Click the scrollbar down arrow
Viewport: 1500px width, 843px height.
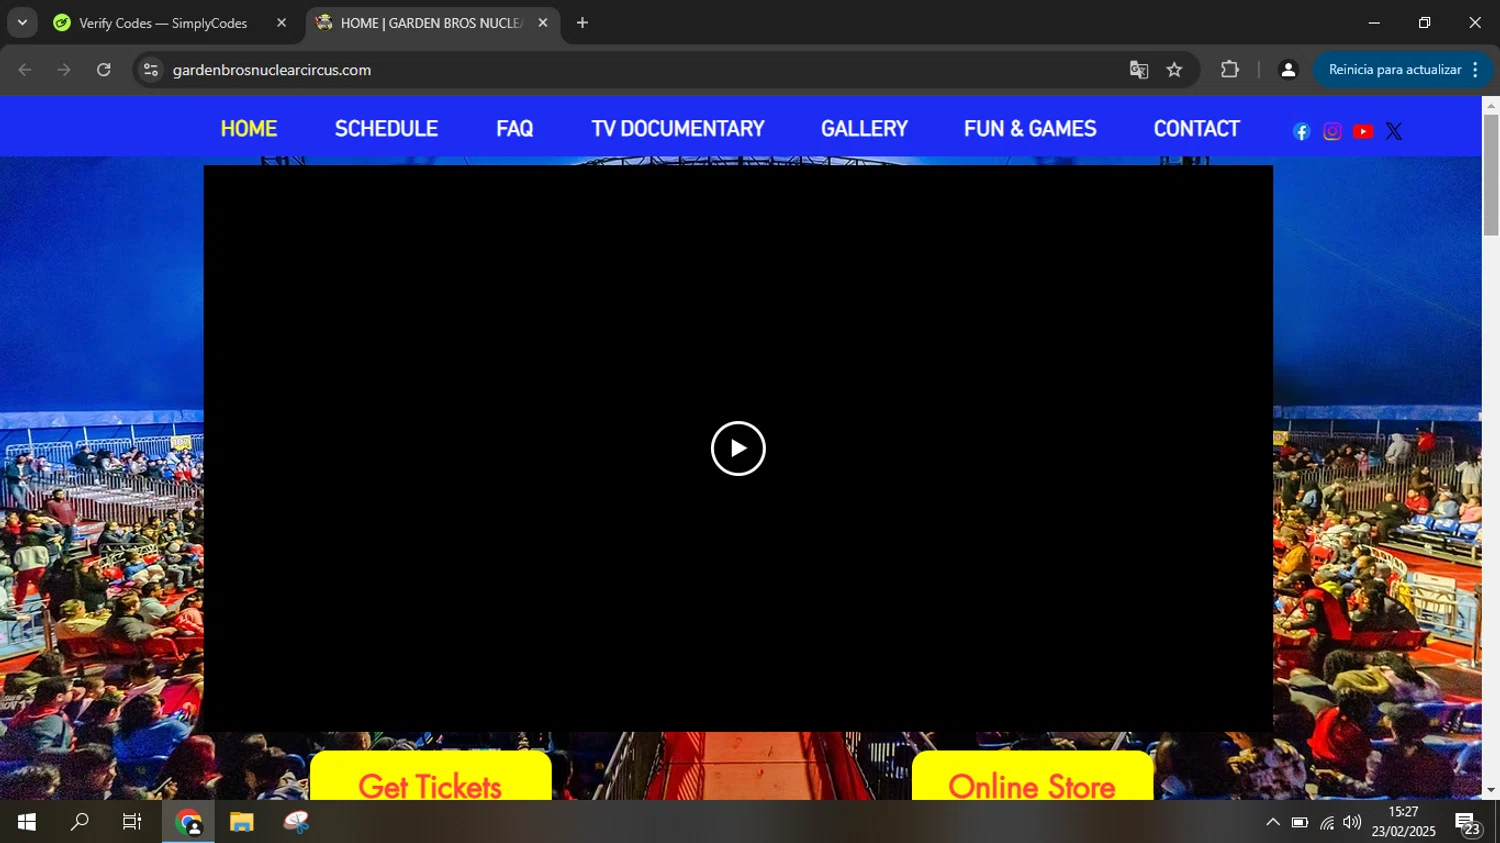pos(1491,790)
